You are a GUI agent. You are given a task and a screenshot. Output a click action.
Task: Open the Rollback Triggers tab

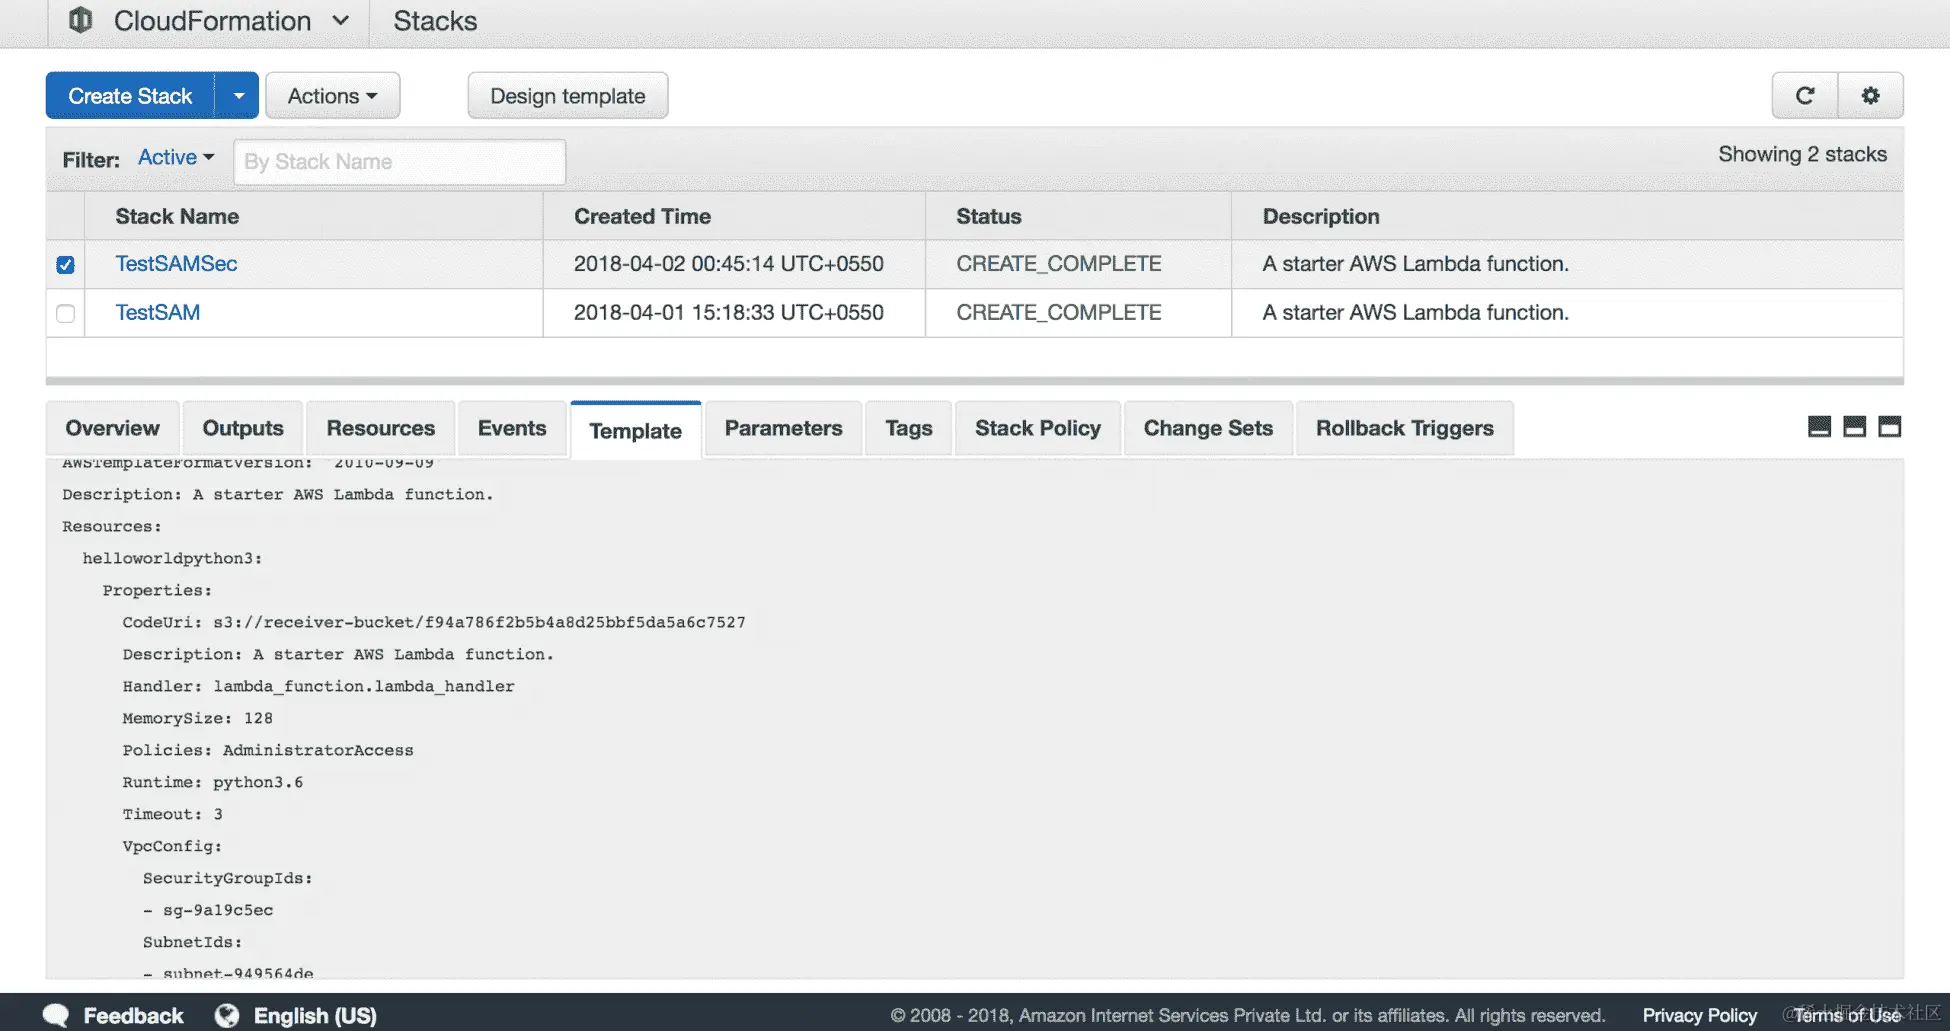[1404, 429]
